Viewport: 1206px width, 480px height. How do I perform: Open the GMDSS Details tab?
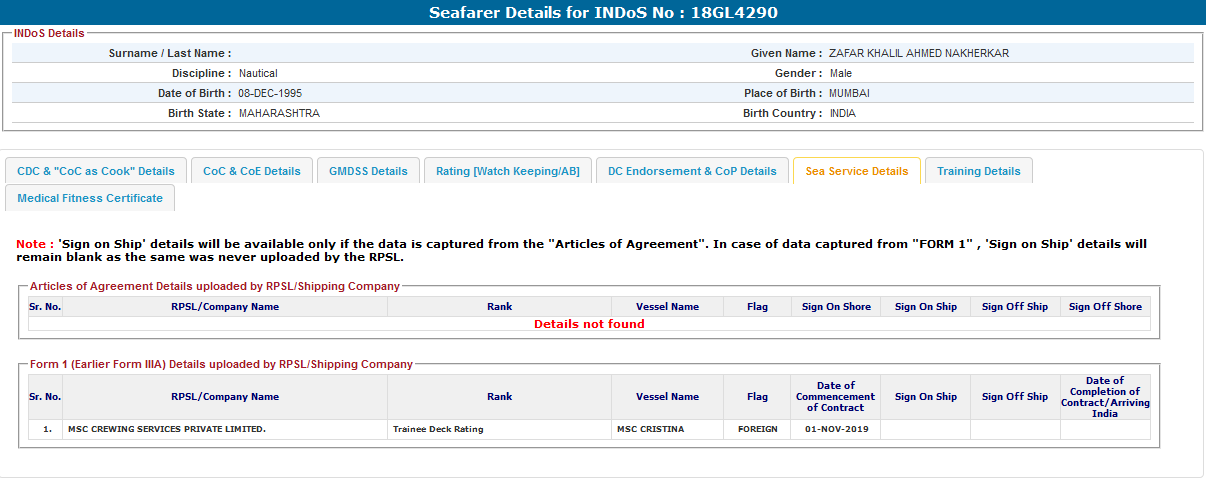(x=368, y=171)
